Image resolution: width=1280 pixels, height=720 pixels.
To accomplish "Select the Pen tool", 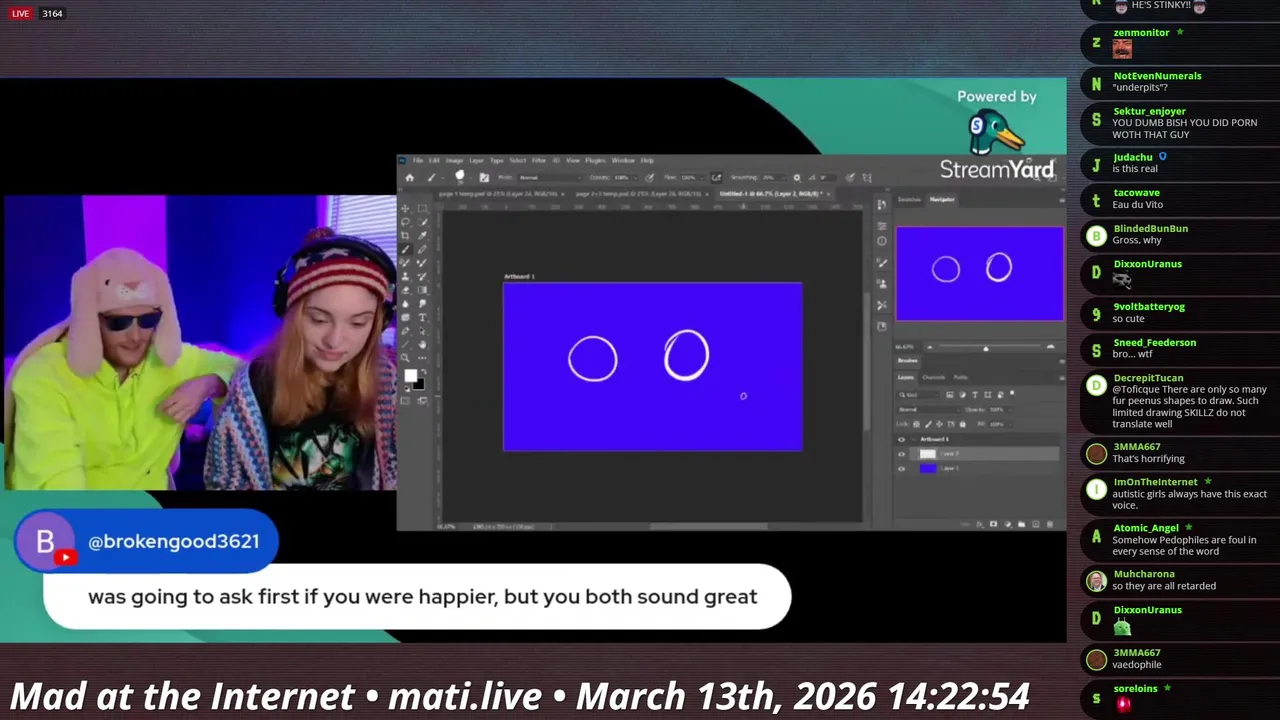I will (x=405, y=331).
